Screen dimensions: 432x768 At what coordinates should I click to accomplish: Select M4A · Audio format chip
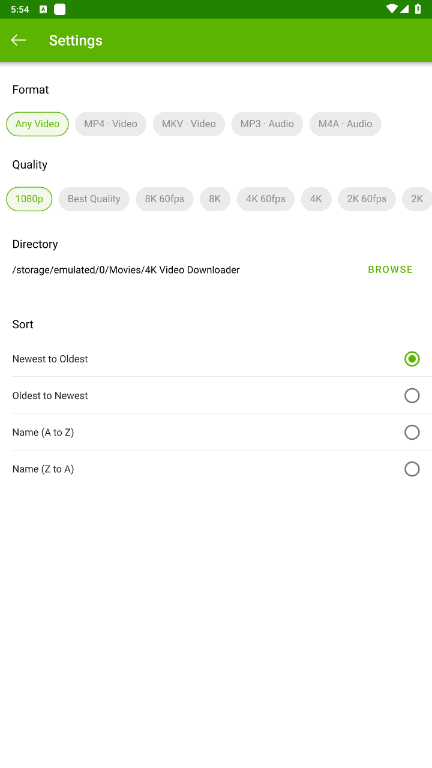345,124
